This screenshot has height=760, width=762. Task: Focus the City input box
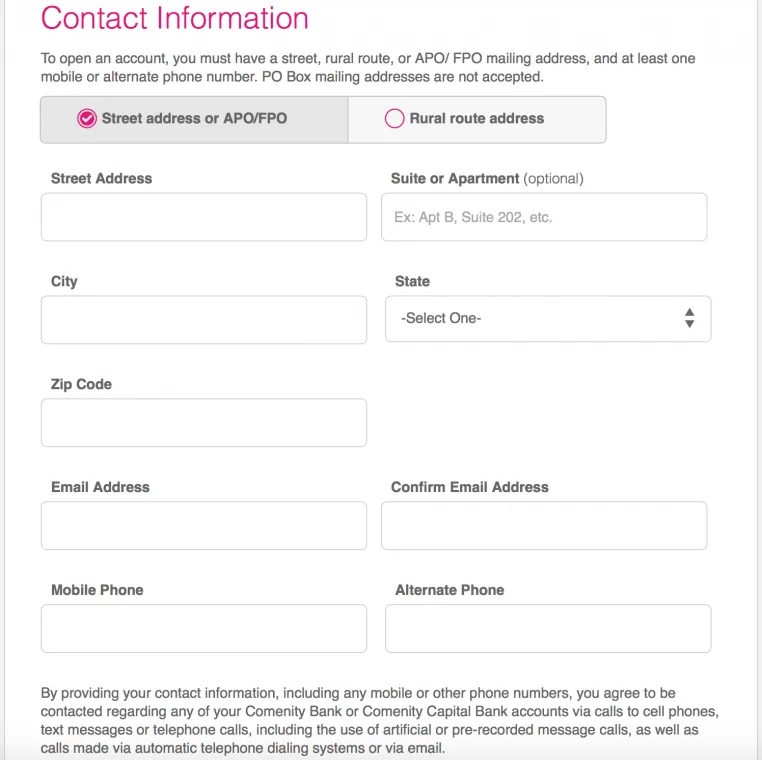[204, 320]
